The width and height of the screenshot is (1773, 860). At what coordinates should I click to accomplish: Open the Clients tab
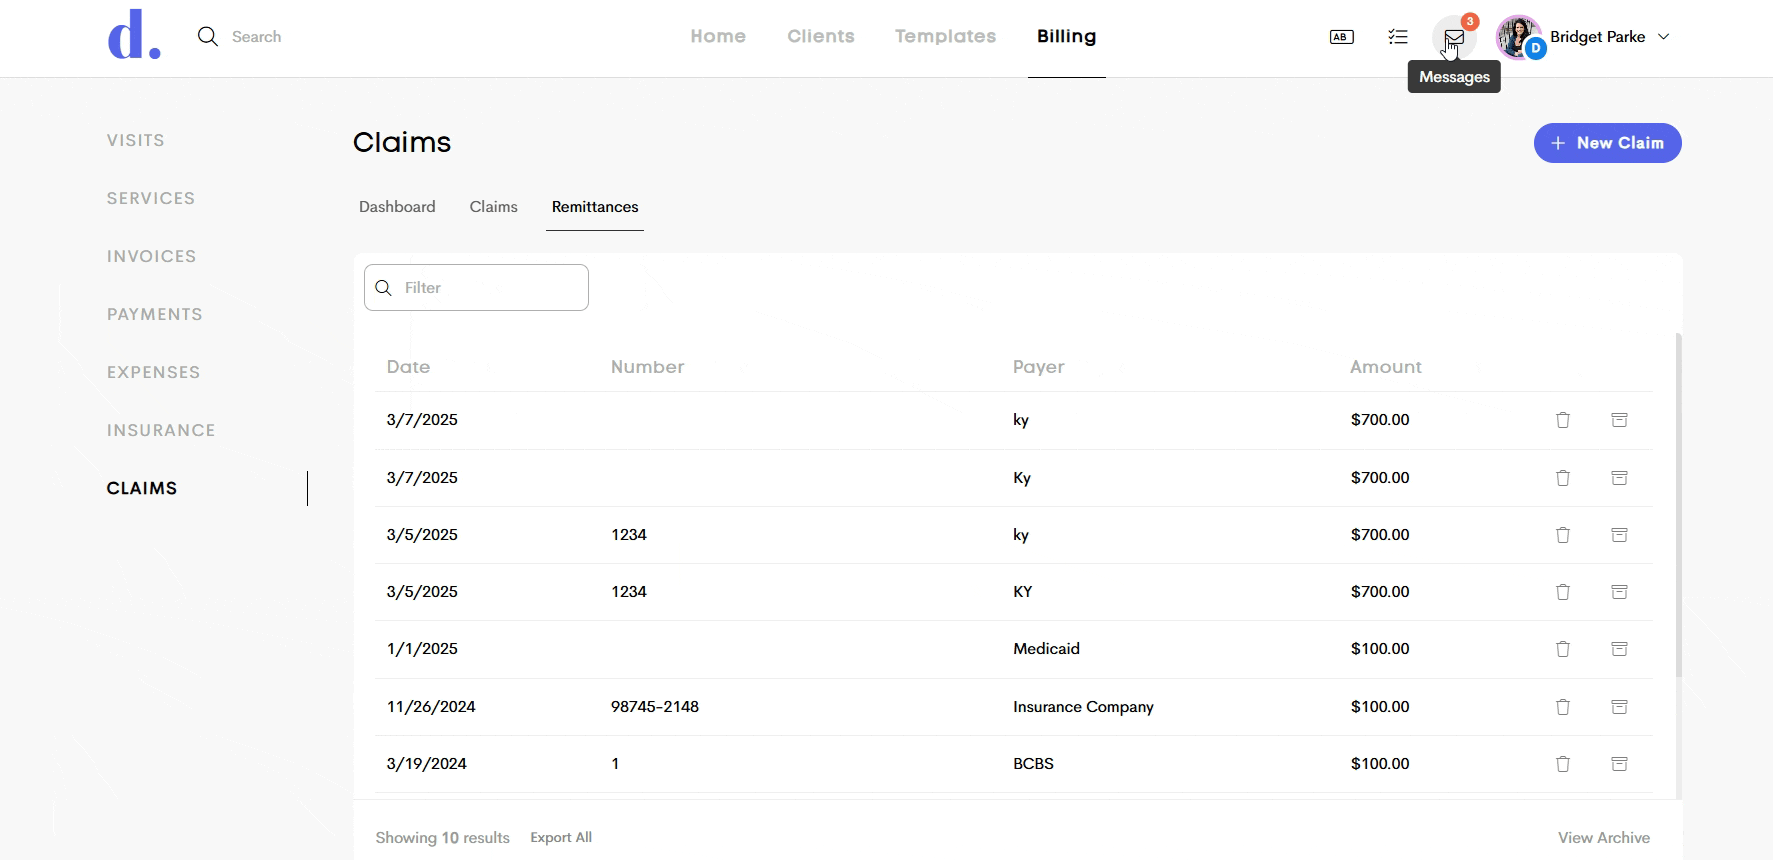[x=821, y=36]
